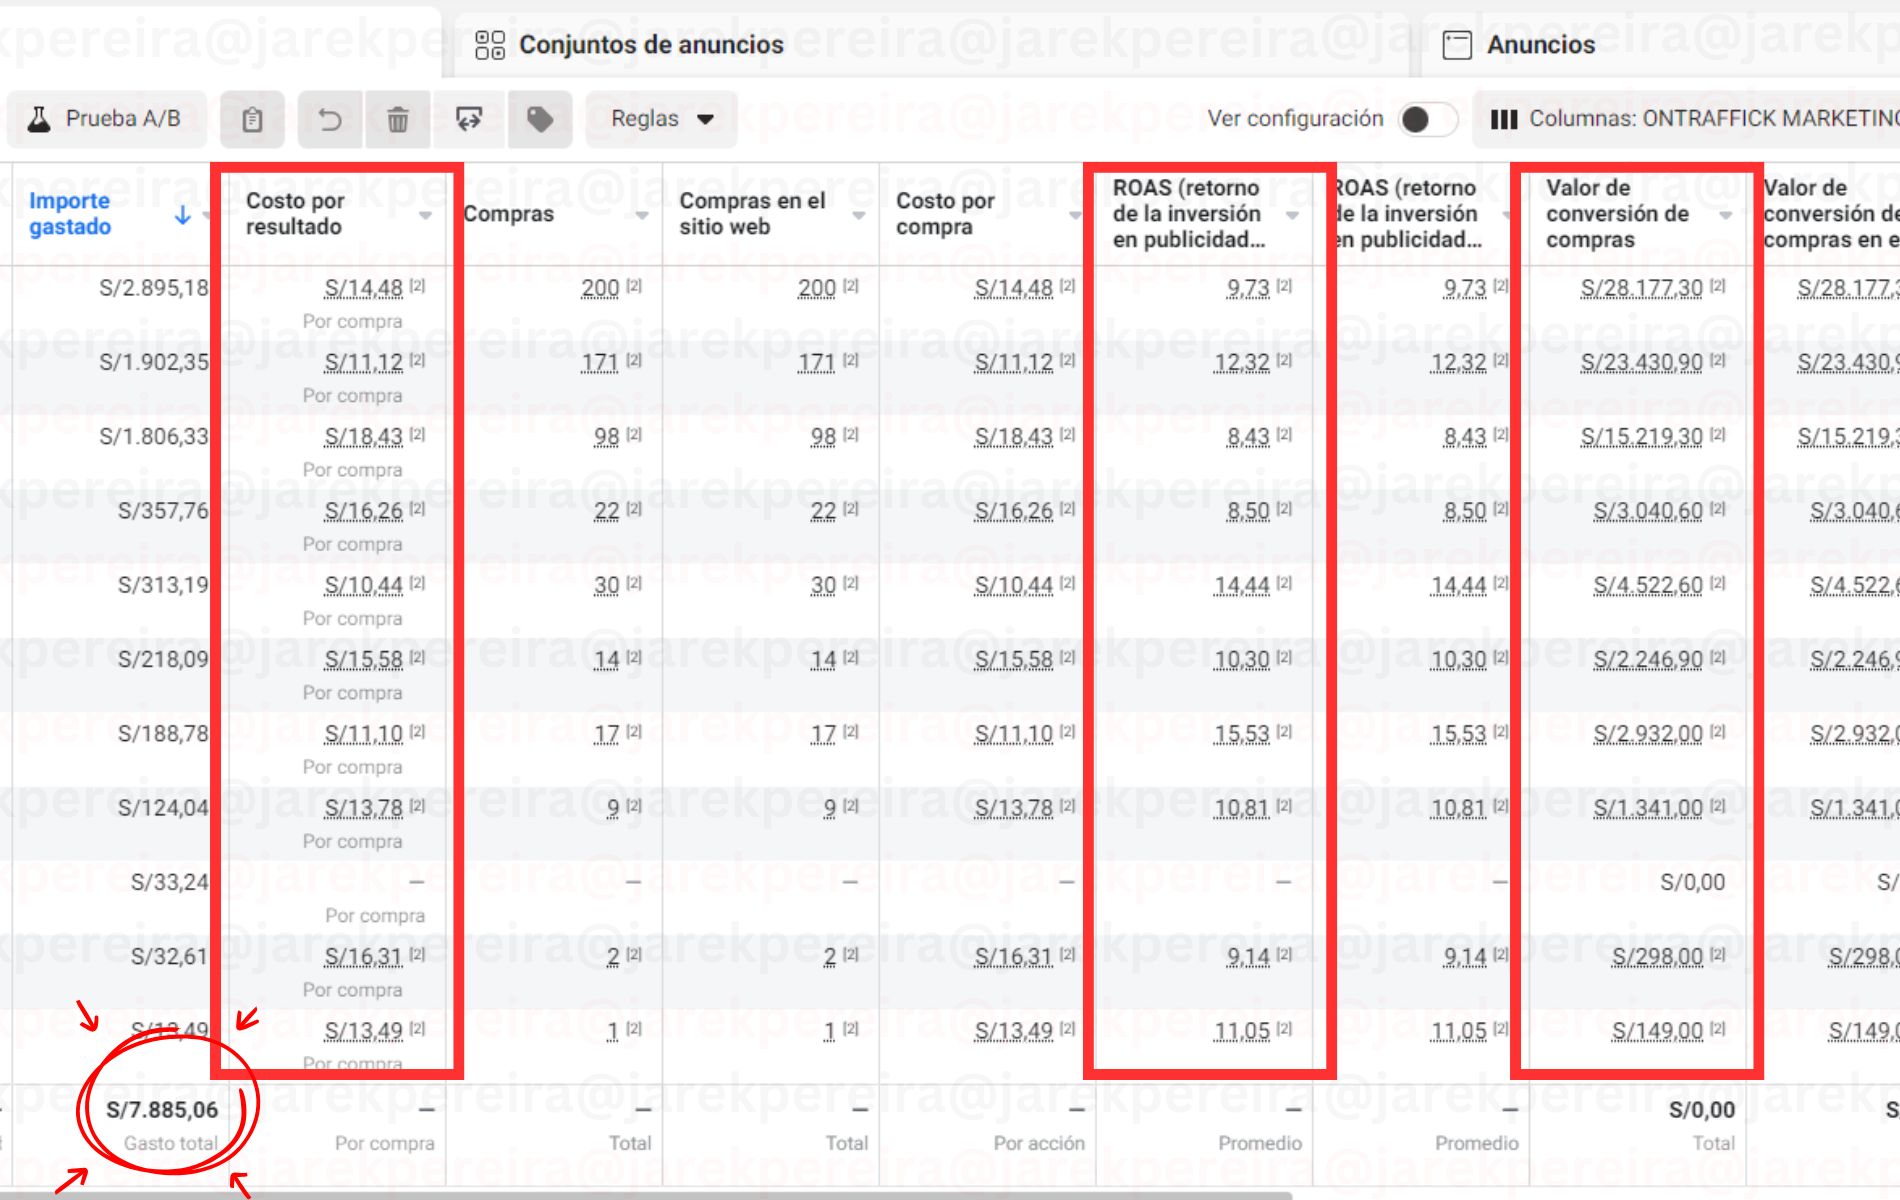The height and width of the screenshot is (1200, 1900).
Task: Switch to Conjuntos de anuncios tab
Action: [x=650, y=45]
